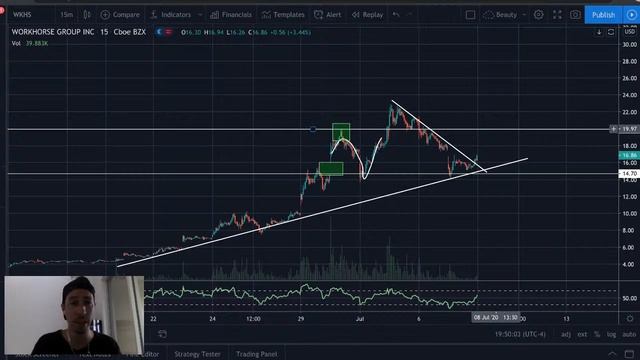Click the Compare symbol button
Screen dimensions: 640x360
(x=120, y=15)
